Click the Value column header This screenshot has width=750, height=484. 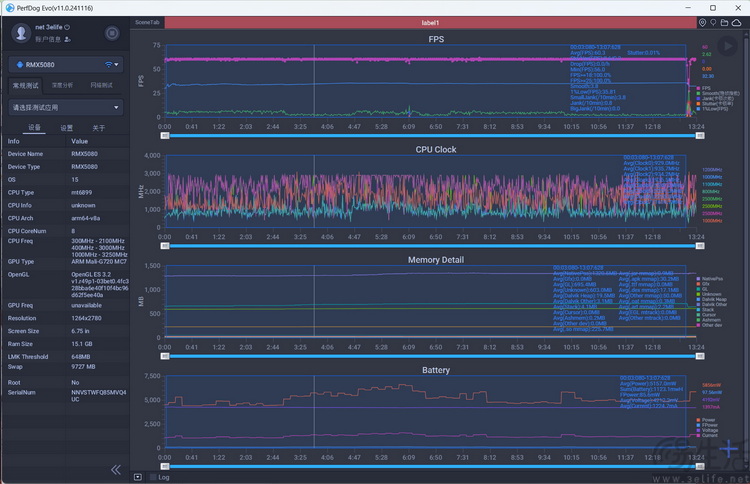79,141
